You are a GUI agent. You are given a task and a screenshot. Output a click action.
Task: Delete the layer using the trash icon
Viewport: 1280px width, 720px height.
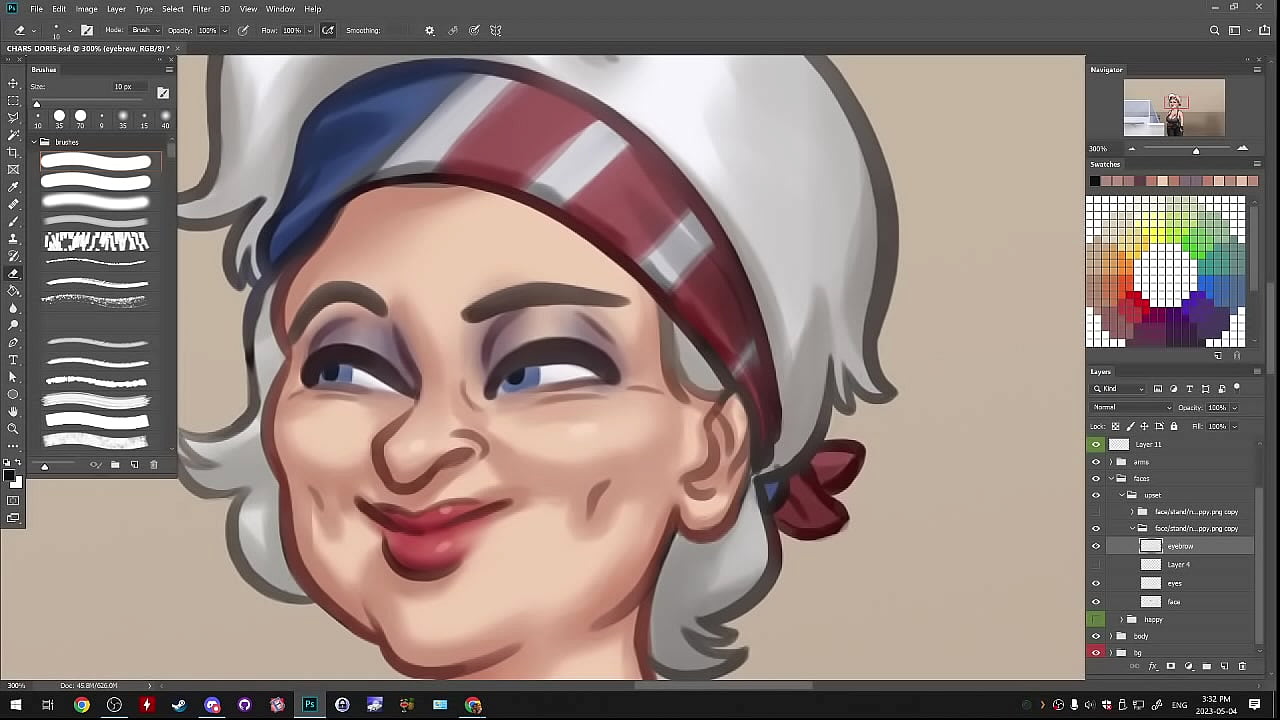(1242, 666)
